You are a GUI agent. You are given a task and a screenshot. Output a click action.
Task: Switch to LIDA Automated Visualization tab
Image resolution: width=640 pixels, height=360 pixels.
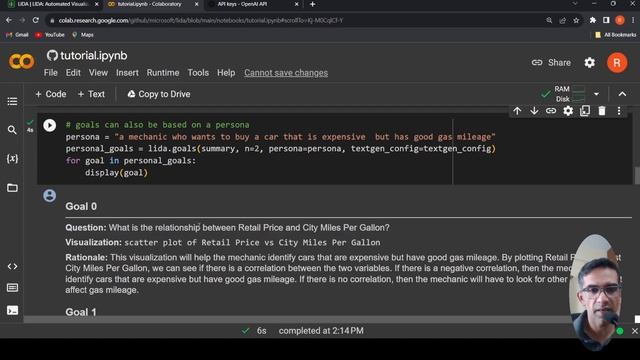(x=52, y=4)
